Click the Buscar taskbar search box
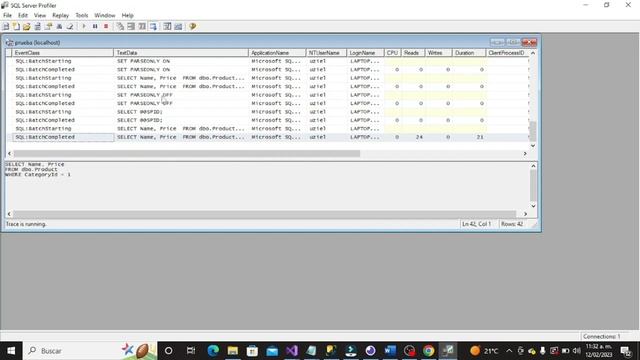The image size is (640, 360). click(x=90, y=351)
